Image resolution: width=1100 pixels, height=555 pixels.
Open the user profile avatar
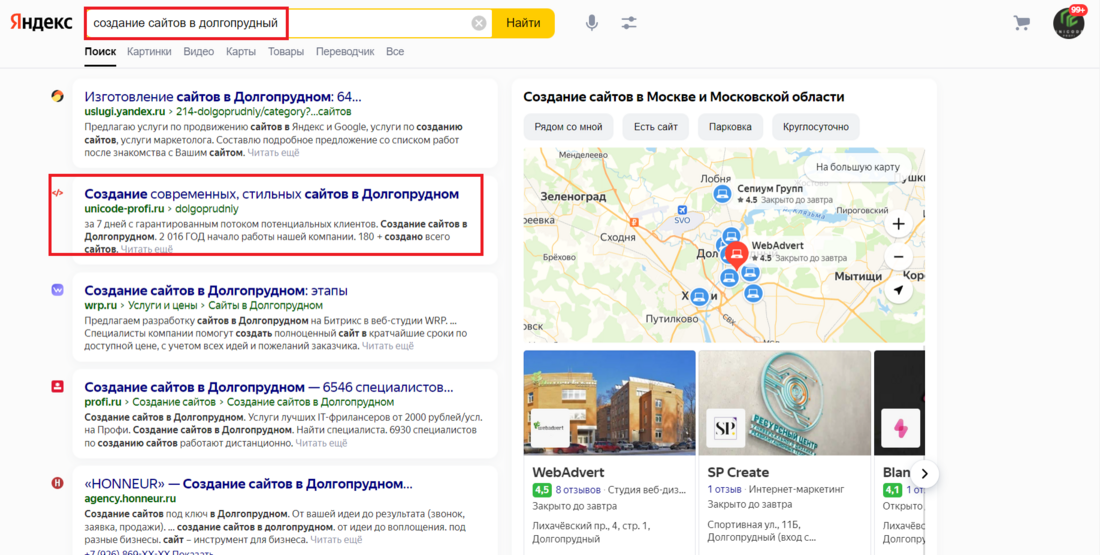[x=1068, y=23]
